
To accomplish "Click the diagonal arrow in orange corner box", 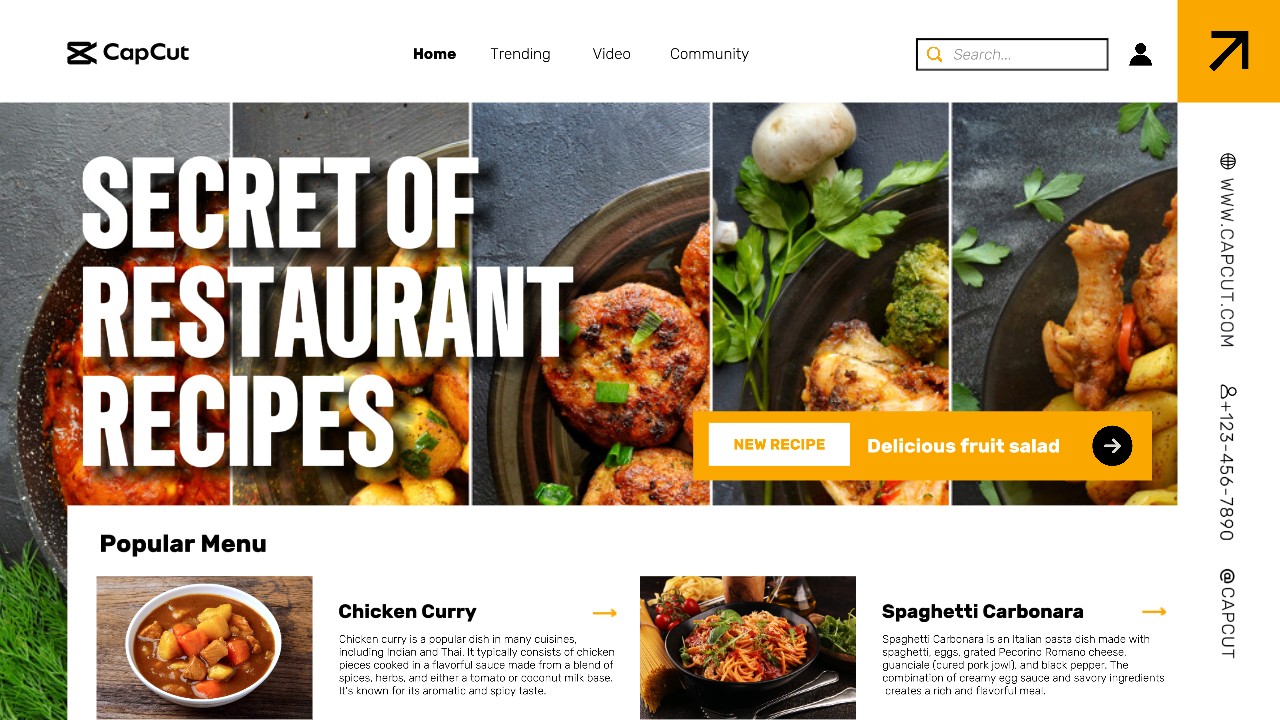I will click(x=1229, y=51).
